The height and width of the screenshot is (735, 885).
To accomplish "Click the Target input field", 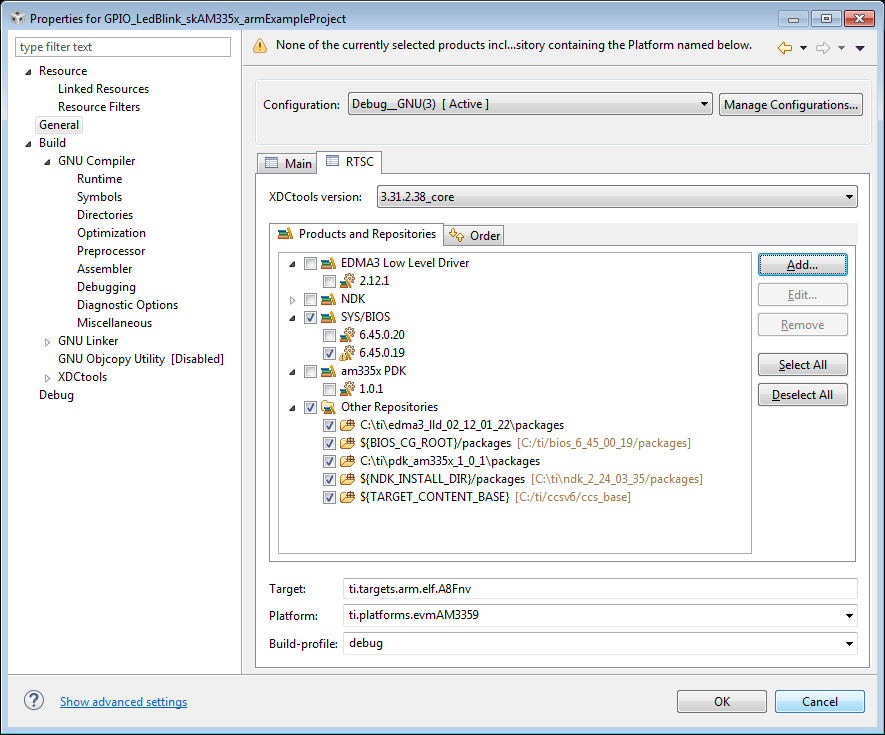I will [600, 588].
